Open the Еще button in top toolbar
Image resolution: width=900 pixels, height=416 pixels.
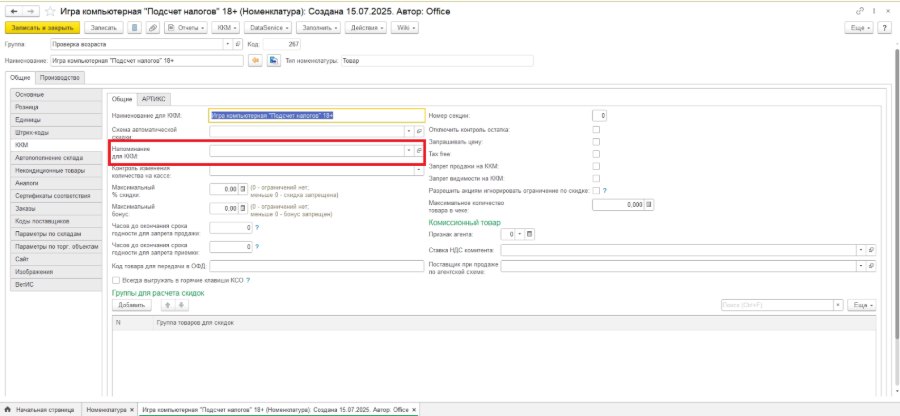tap(860, 28)
